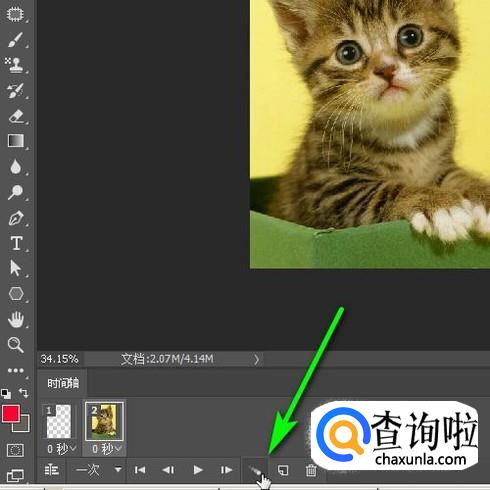This screenshot has width=490, height=490.
Task: Select the Brush tool
Action: (15, 40)
